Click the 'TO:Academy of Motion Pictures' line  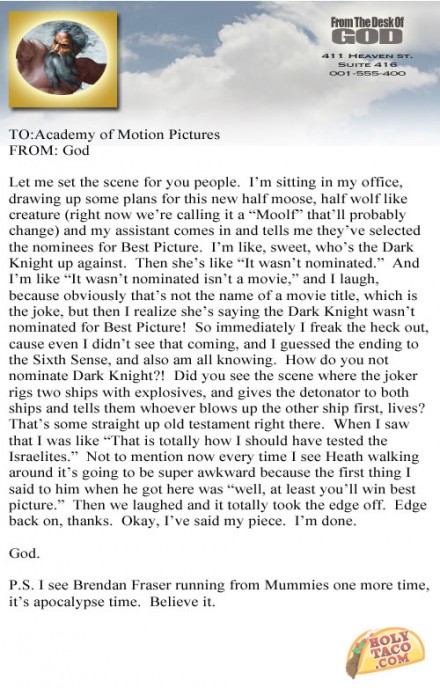tap(114, 134)
